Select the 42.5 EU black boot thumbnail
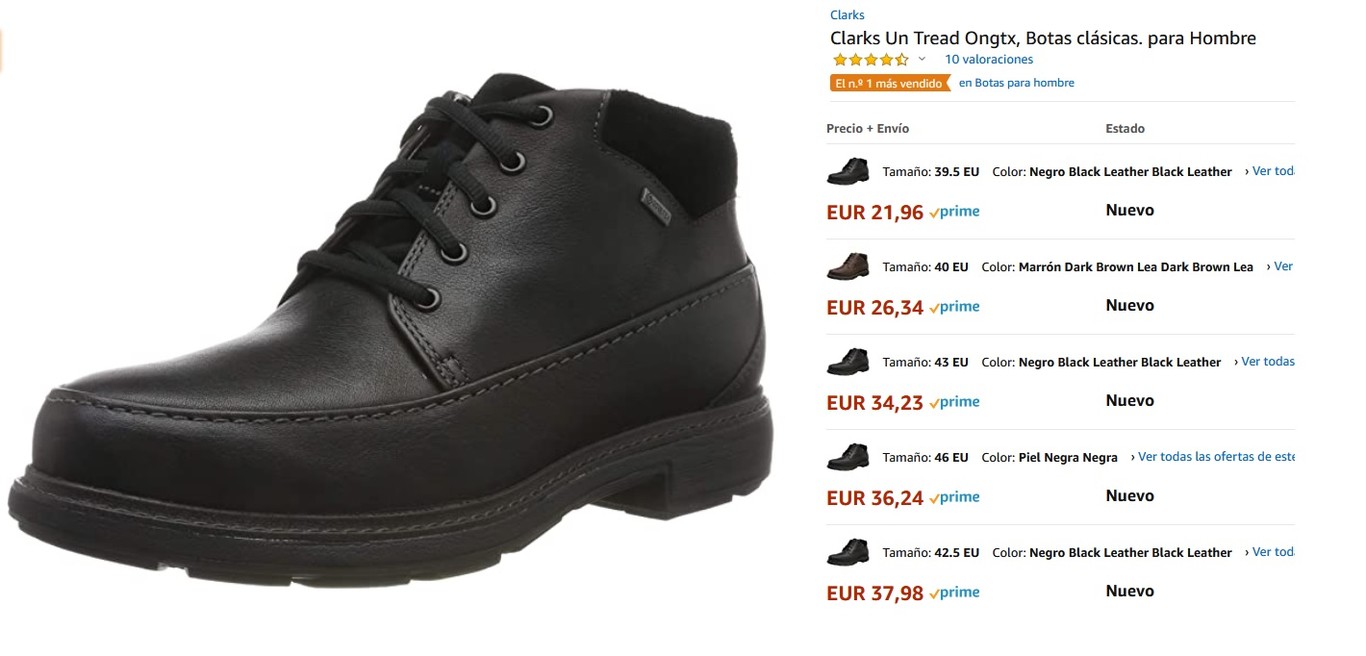1366x656 pixels. point(848,552)
